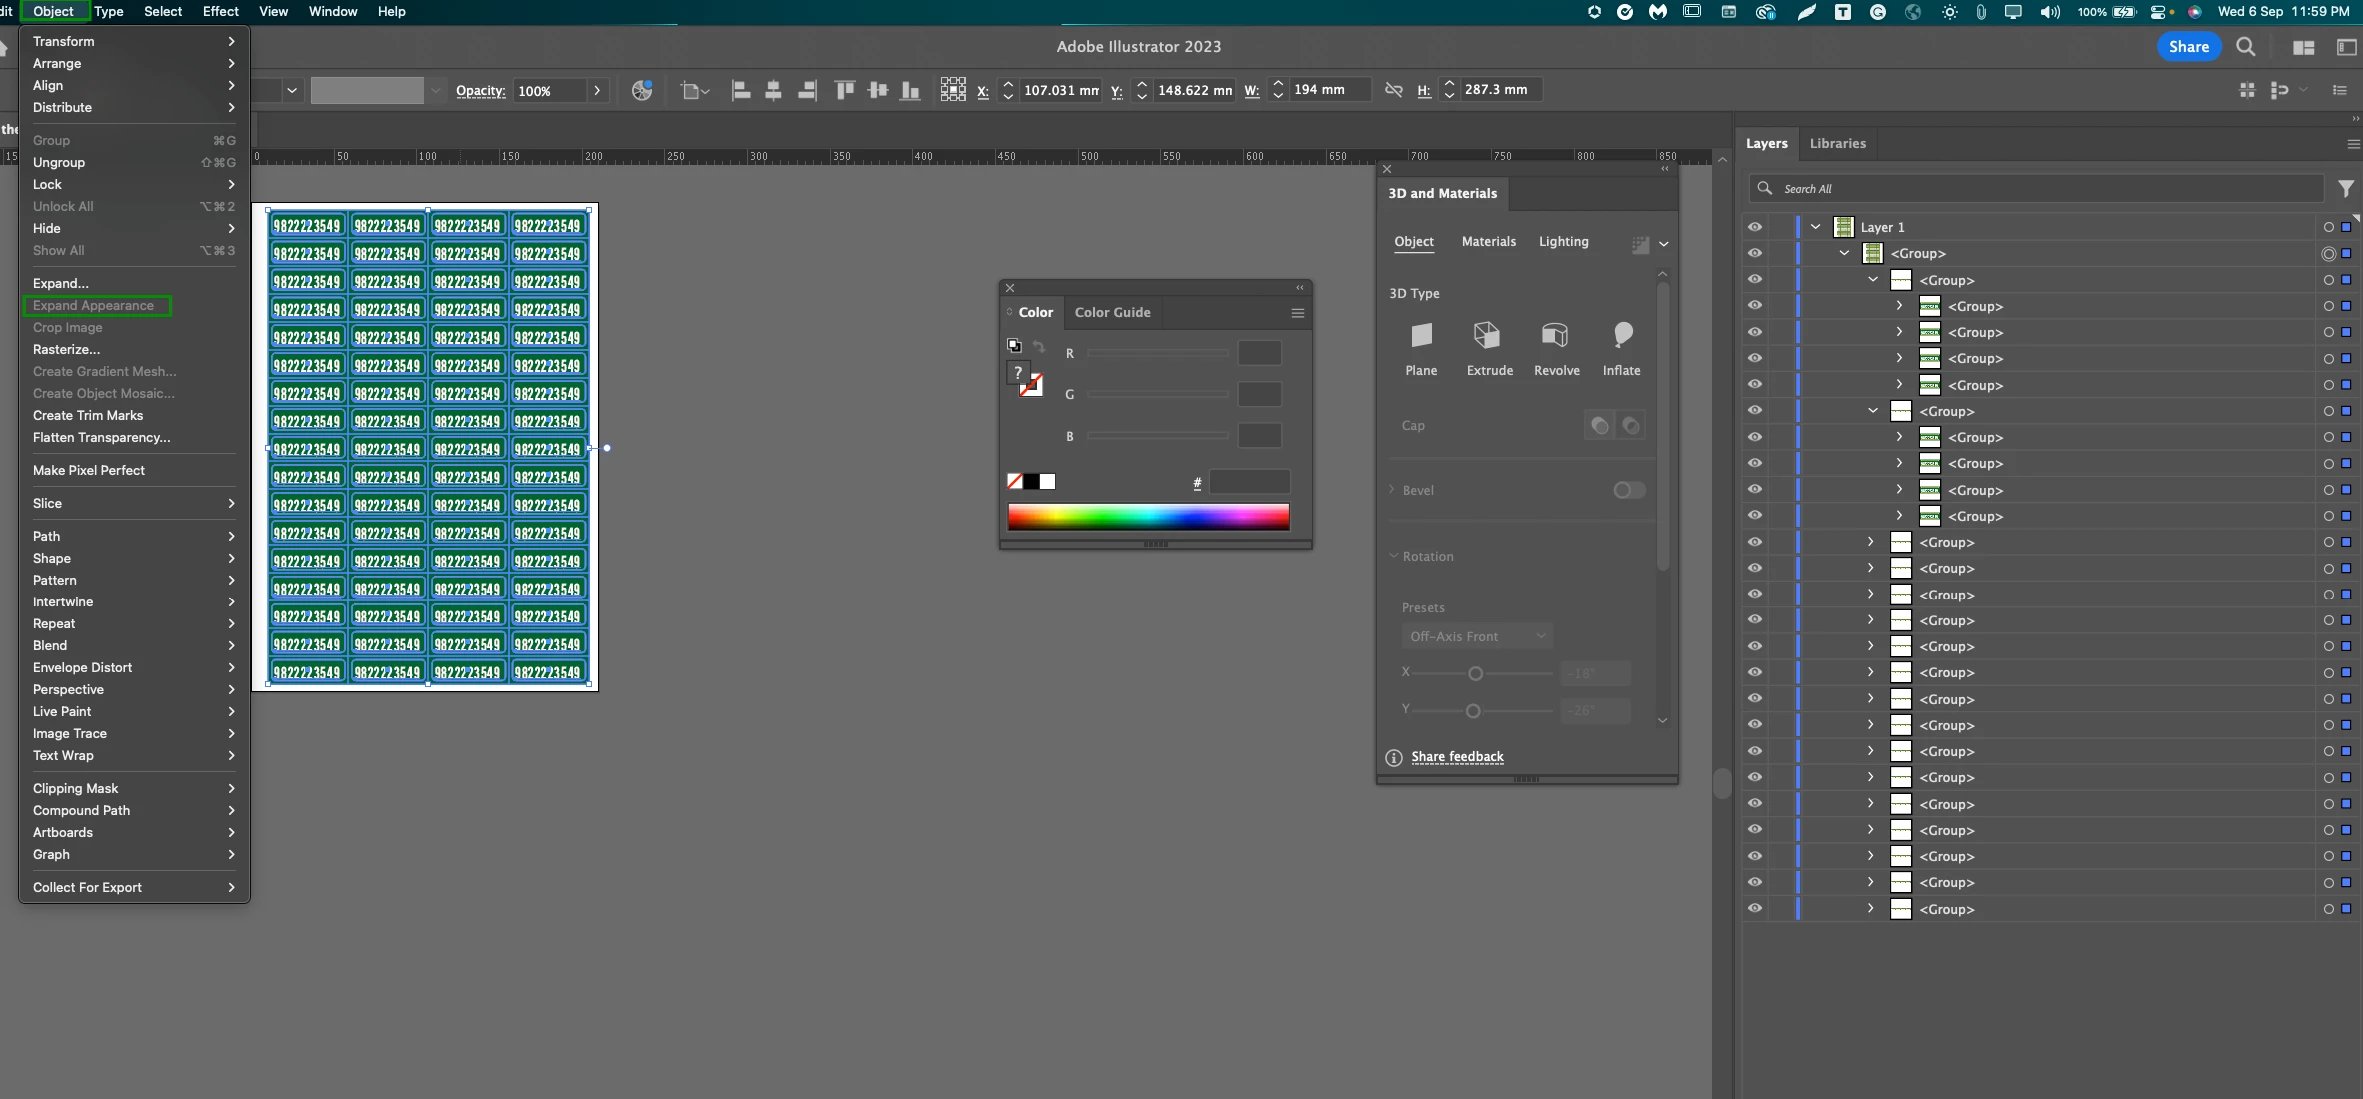Open the Share feedback link

pos(1457,757)
